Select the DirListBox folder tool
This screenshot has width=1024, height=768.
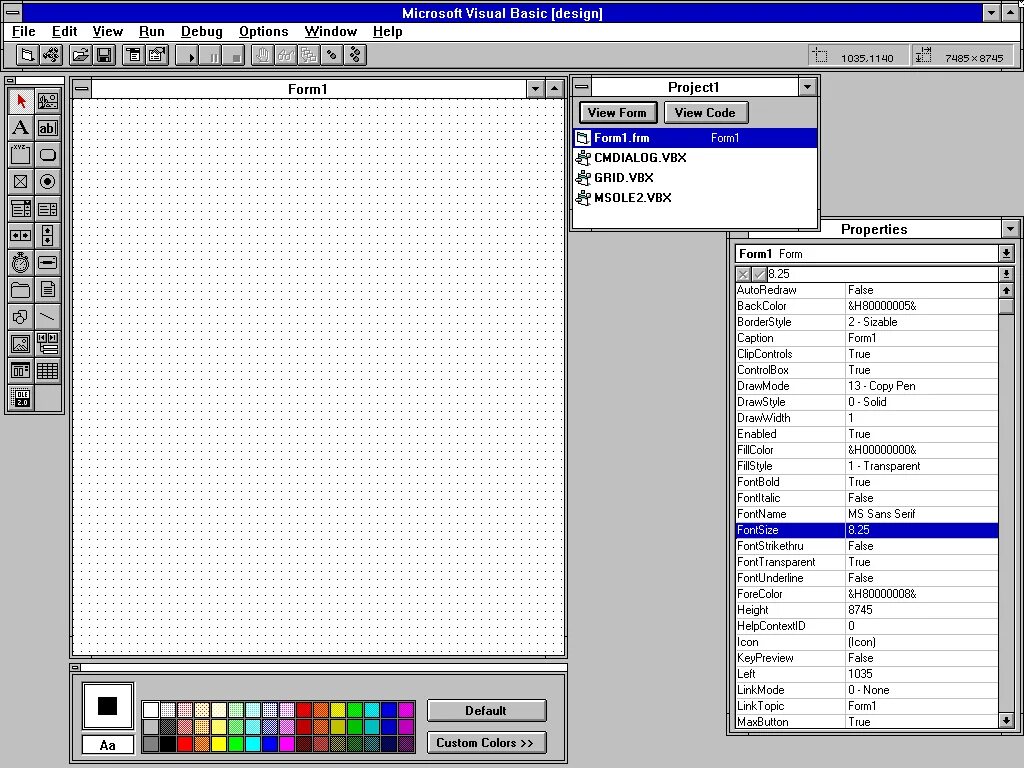(21, 290)
